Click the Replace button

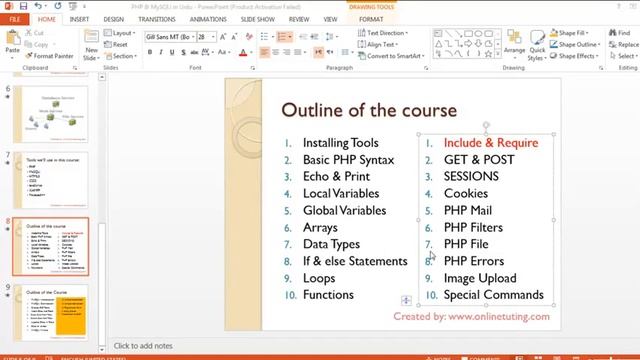point(623,44)
